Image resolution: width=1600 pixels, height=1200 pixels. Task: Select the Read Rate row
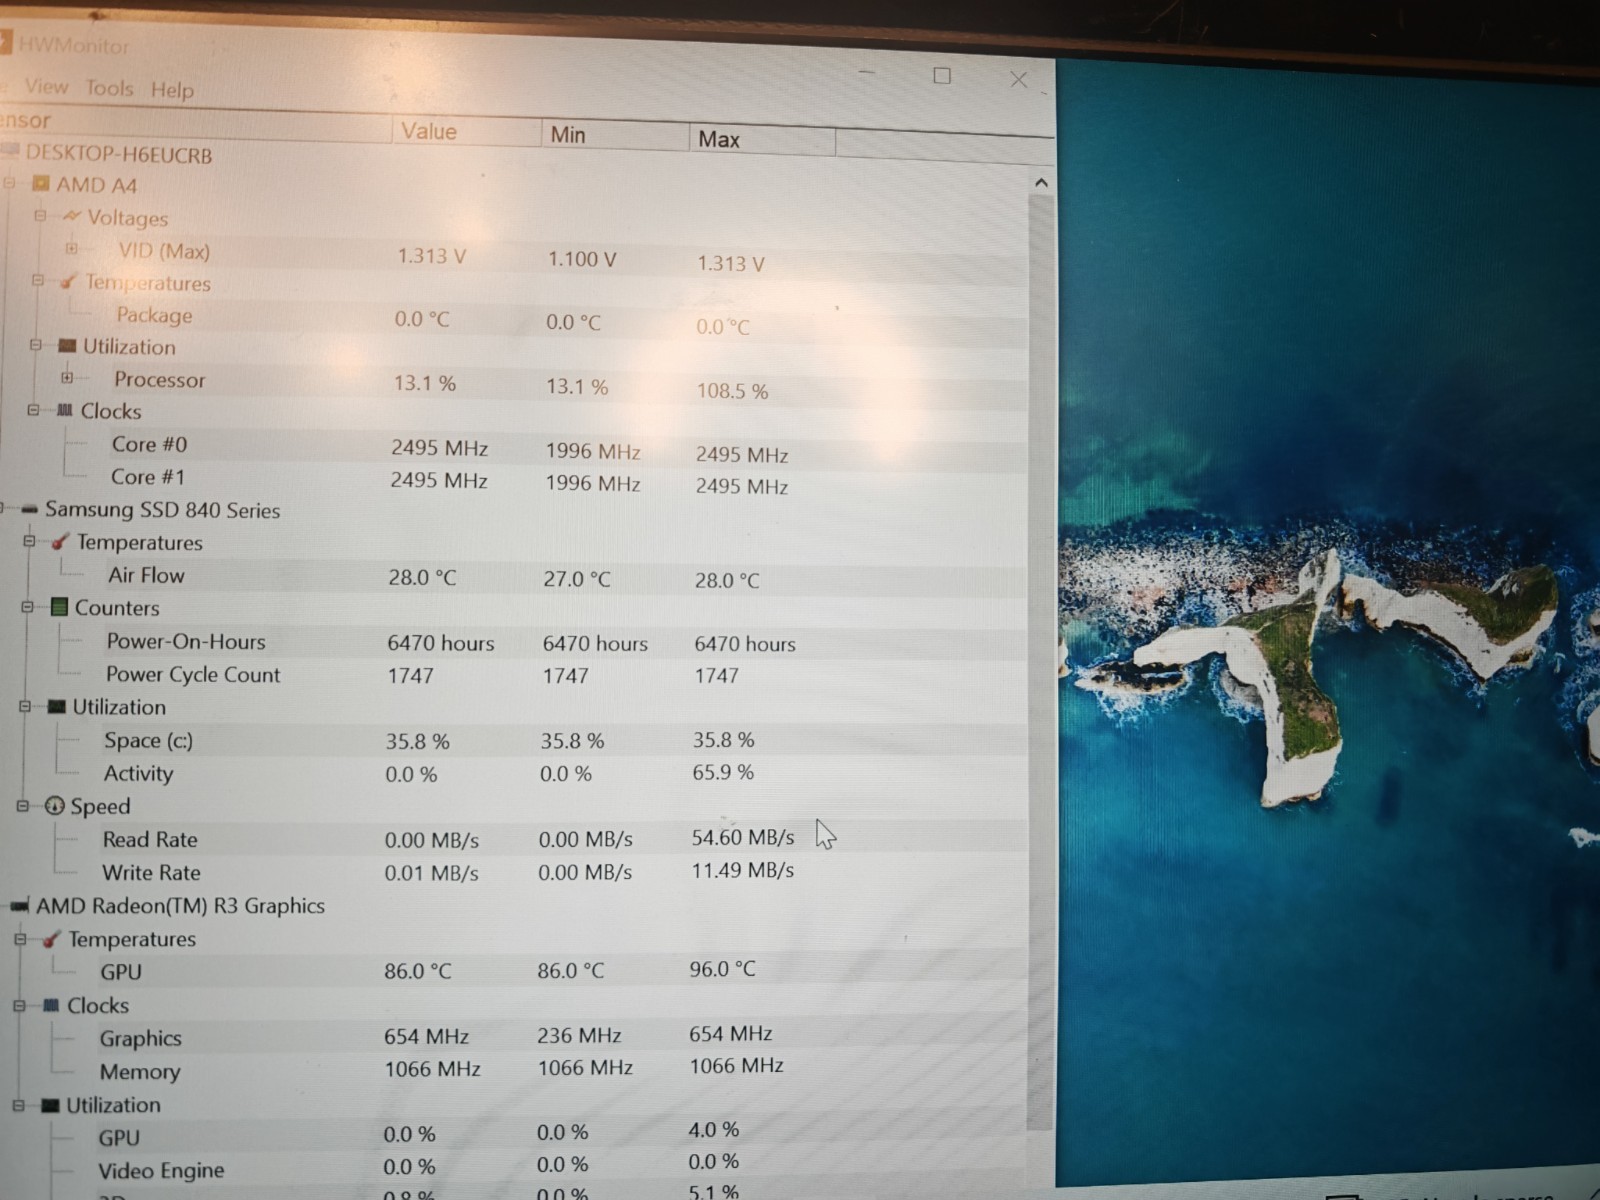[x=514, y=839]
